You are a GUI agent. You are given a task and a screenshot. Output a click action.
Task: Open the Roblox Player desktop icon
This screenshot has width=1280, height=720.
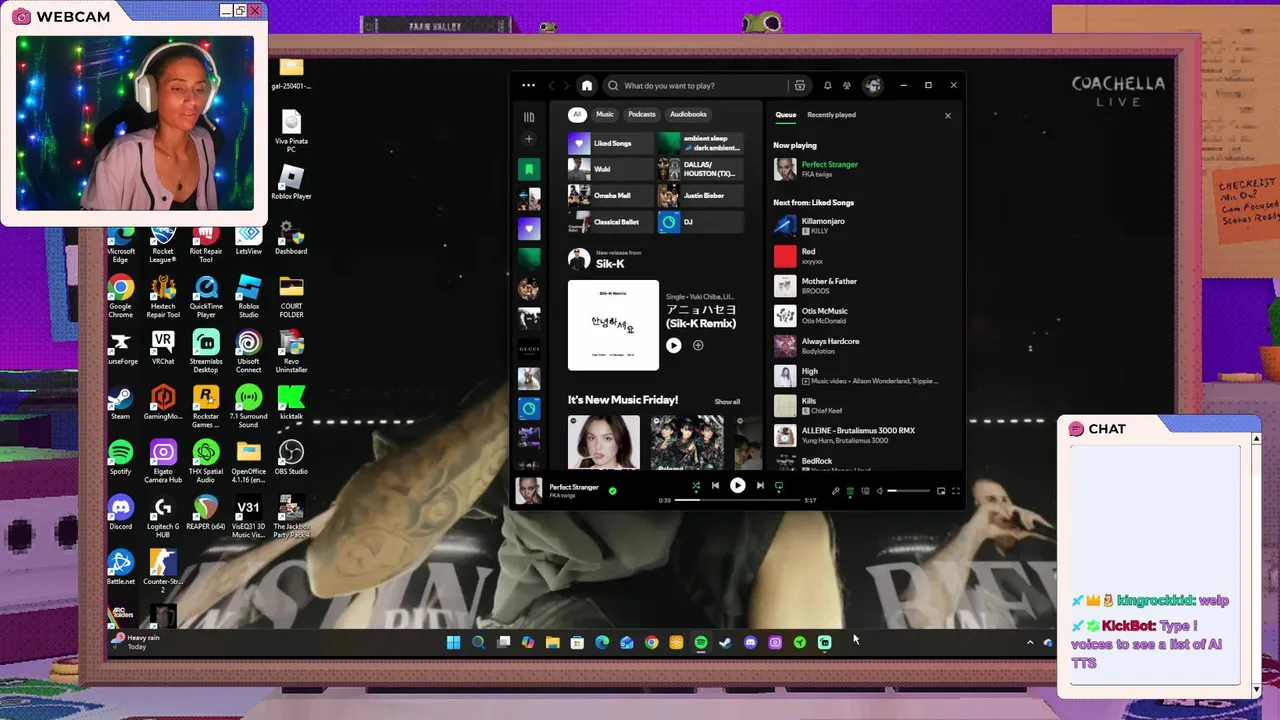[291, 183]
